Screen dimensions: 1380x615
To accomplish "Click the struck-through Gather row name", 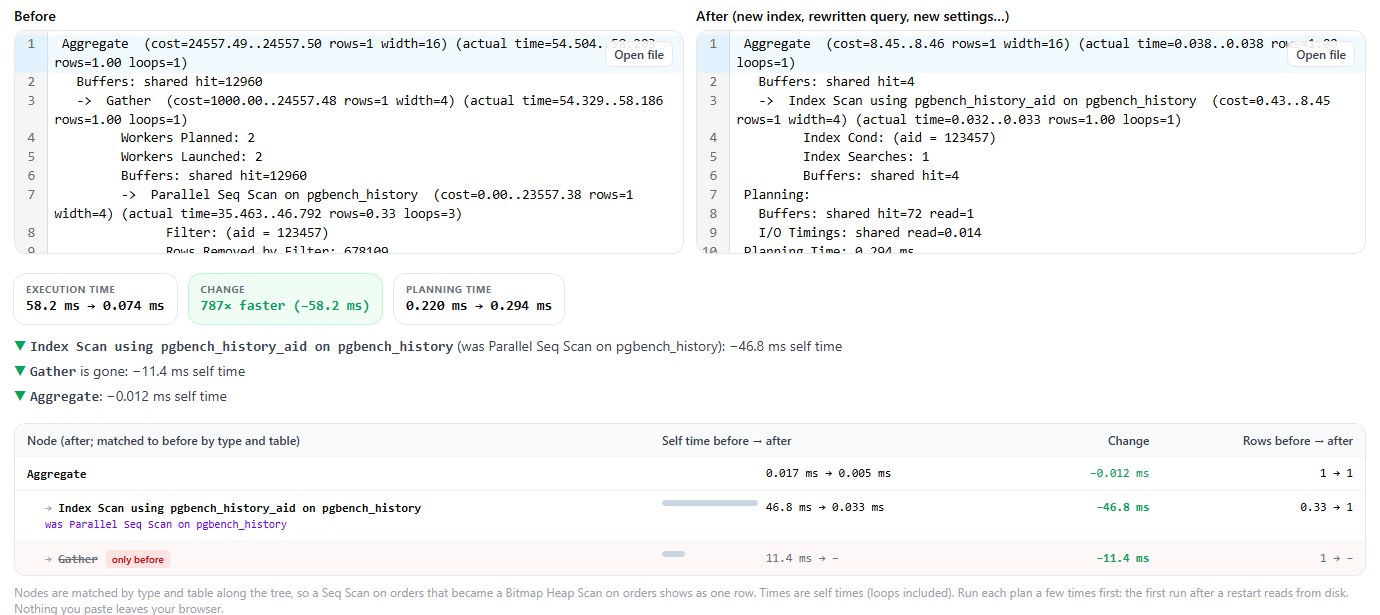I will click(x=78, y=559).
